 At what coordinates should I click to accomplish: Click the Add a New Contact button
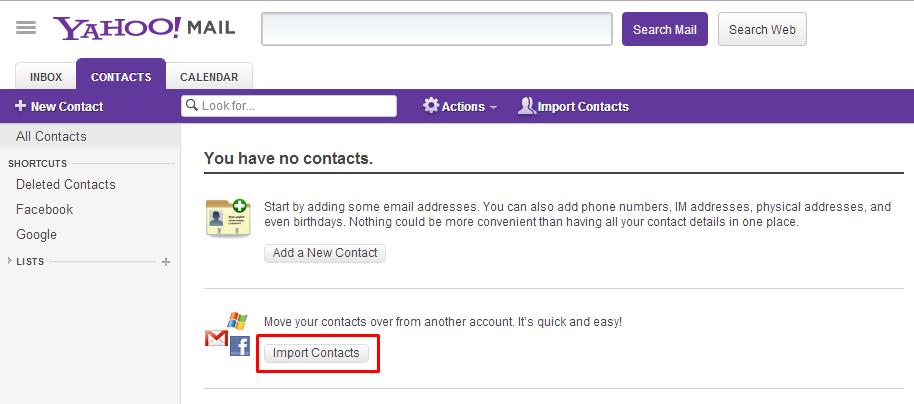coord(325,253)
